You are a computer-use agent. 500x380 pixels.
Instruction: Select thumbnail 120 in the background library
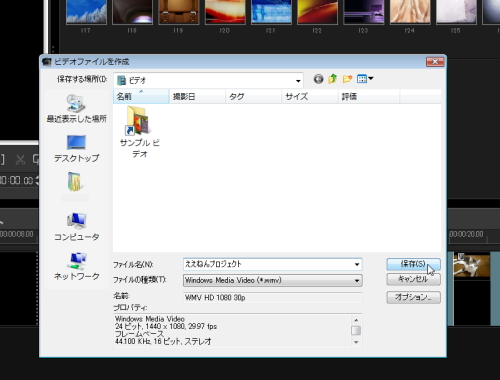pos(225,12)
